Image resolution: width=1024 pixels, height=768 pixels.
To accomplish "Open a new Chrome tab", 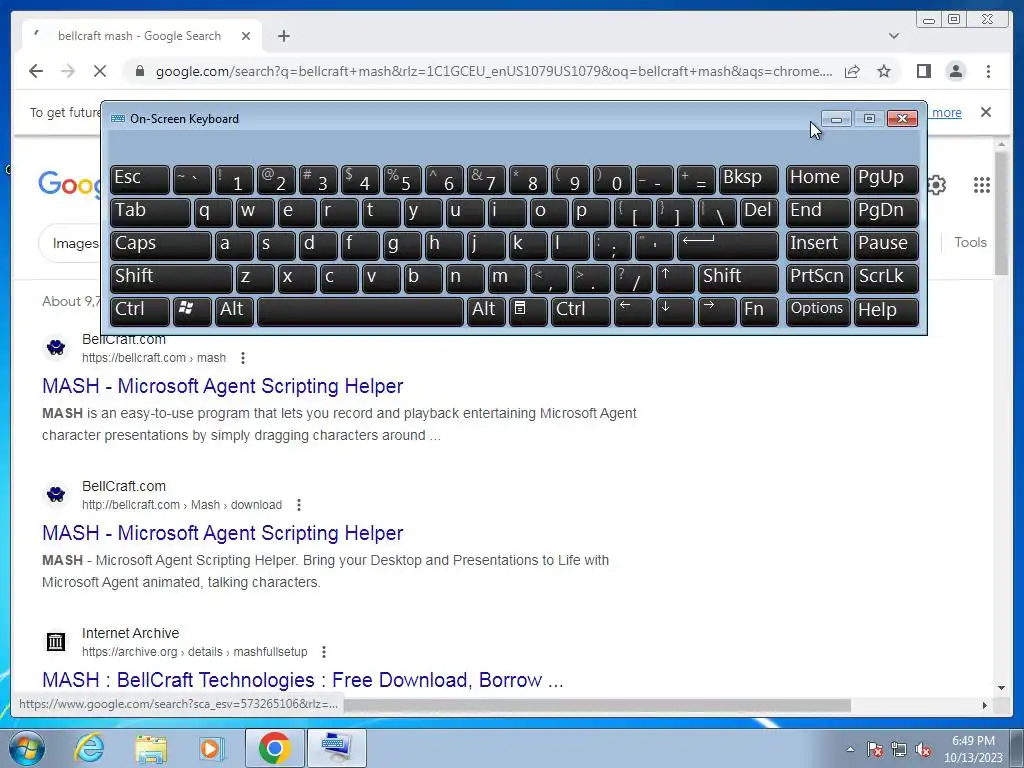I will [283, 36].
